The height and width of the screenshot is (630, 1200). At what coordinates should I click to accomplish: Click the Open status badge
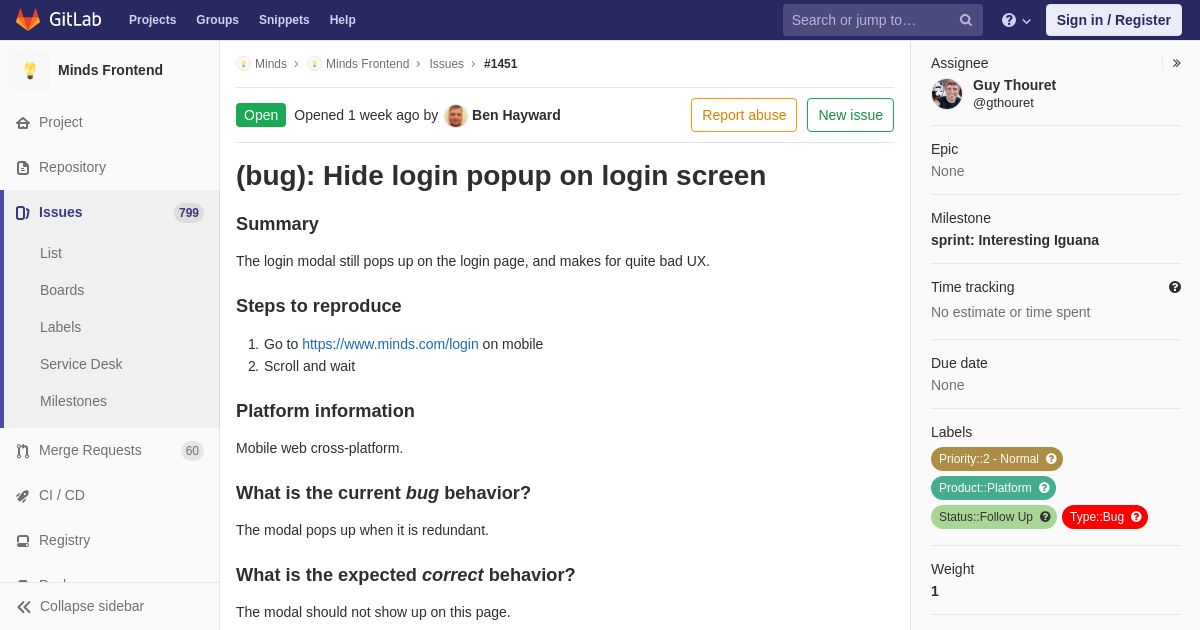[x=261, y=115]
